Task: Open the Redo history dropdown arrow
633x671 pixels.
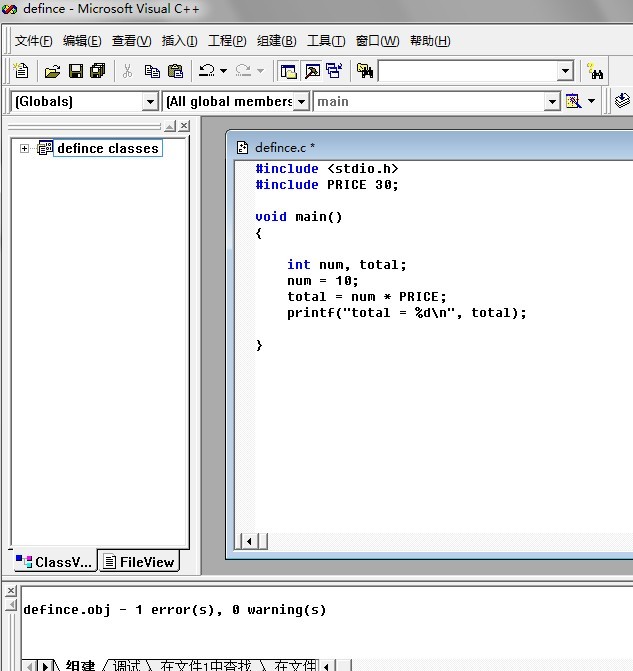Action: pyautogui.click(x=260, y=71)
